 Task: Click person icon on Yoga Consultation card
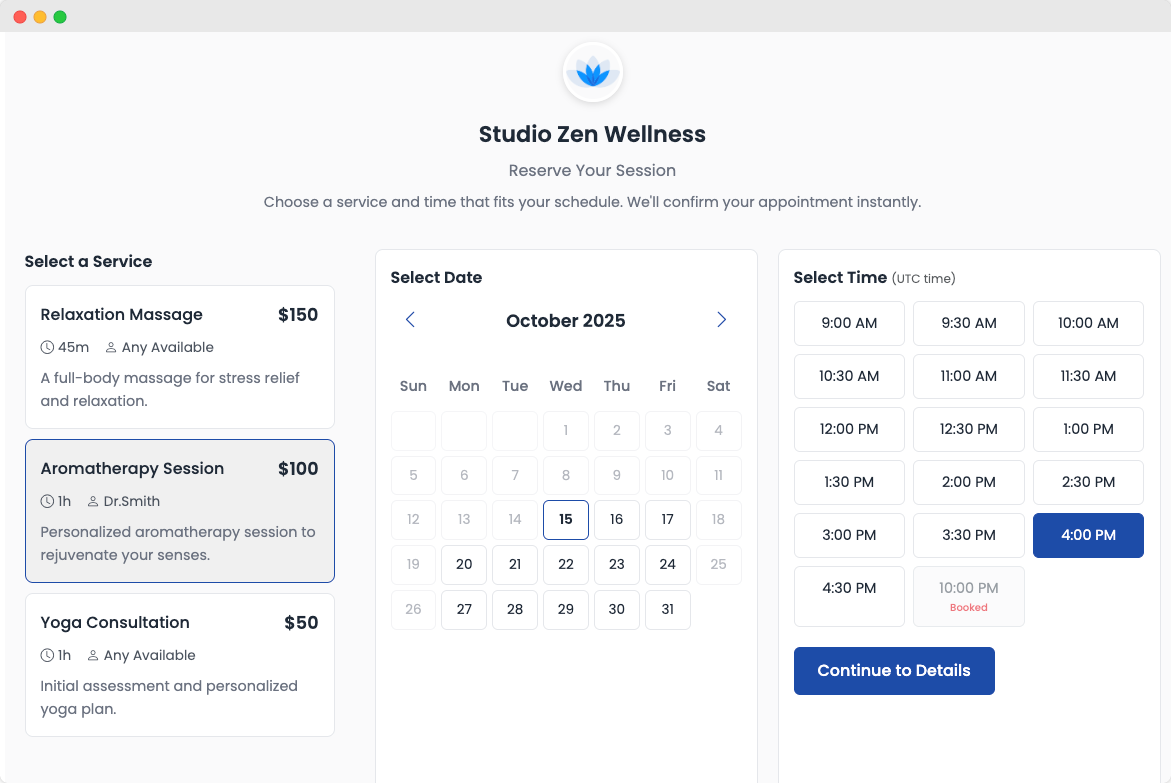pos(93,656)
